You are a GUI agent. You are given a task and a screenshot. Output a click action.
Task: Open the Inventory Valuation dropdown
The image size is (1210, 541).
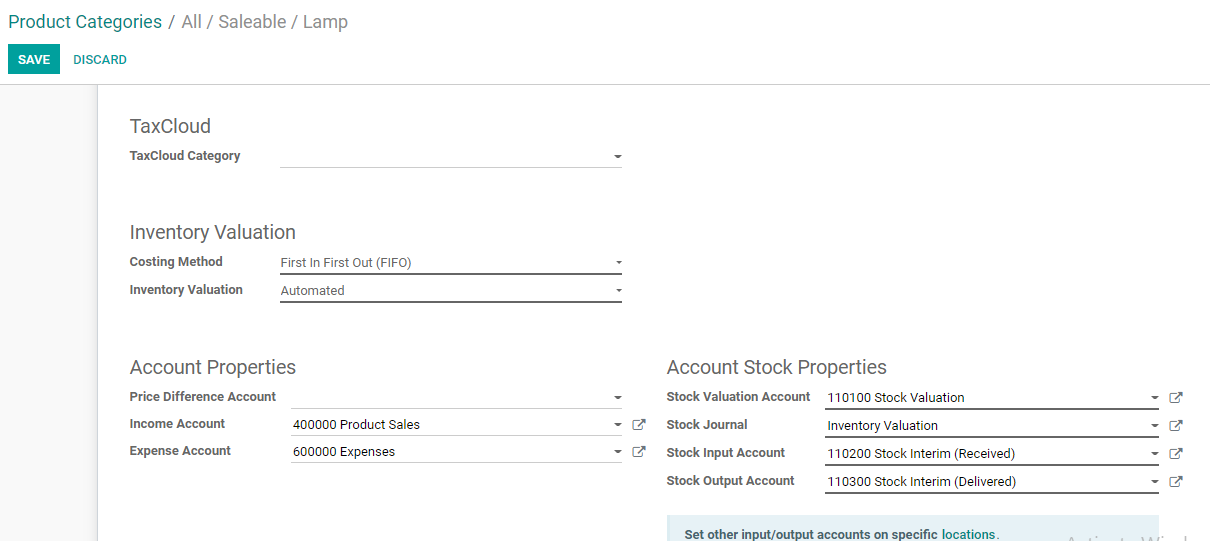coord(617,291)
